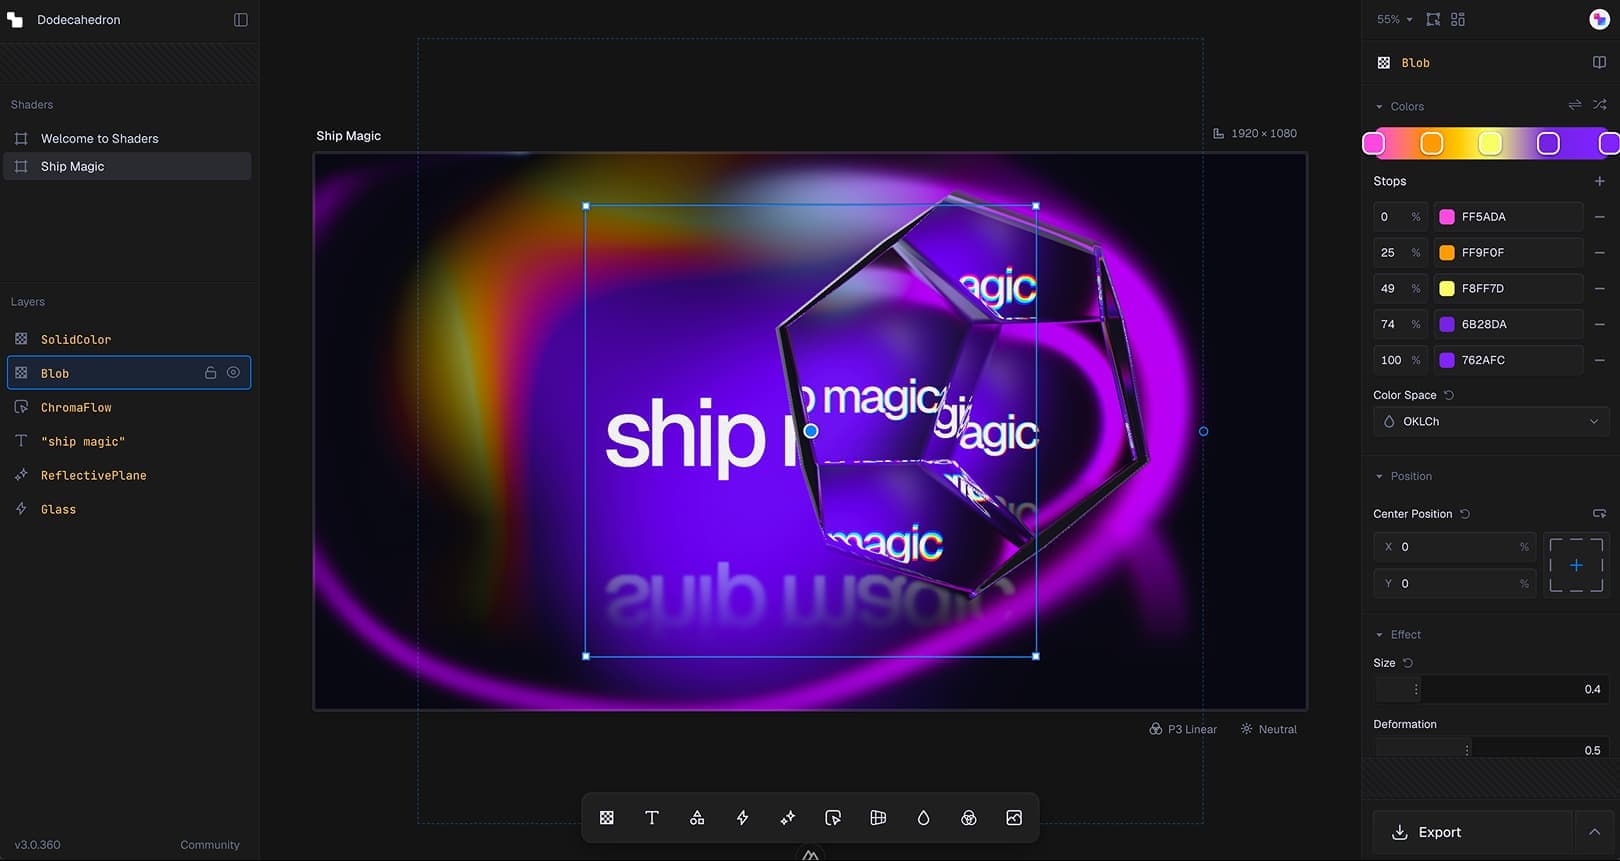
Task: Open the OKLCh color space dropdown
Action: coord(1491,422)
